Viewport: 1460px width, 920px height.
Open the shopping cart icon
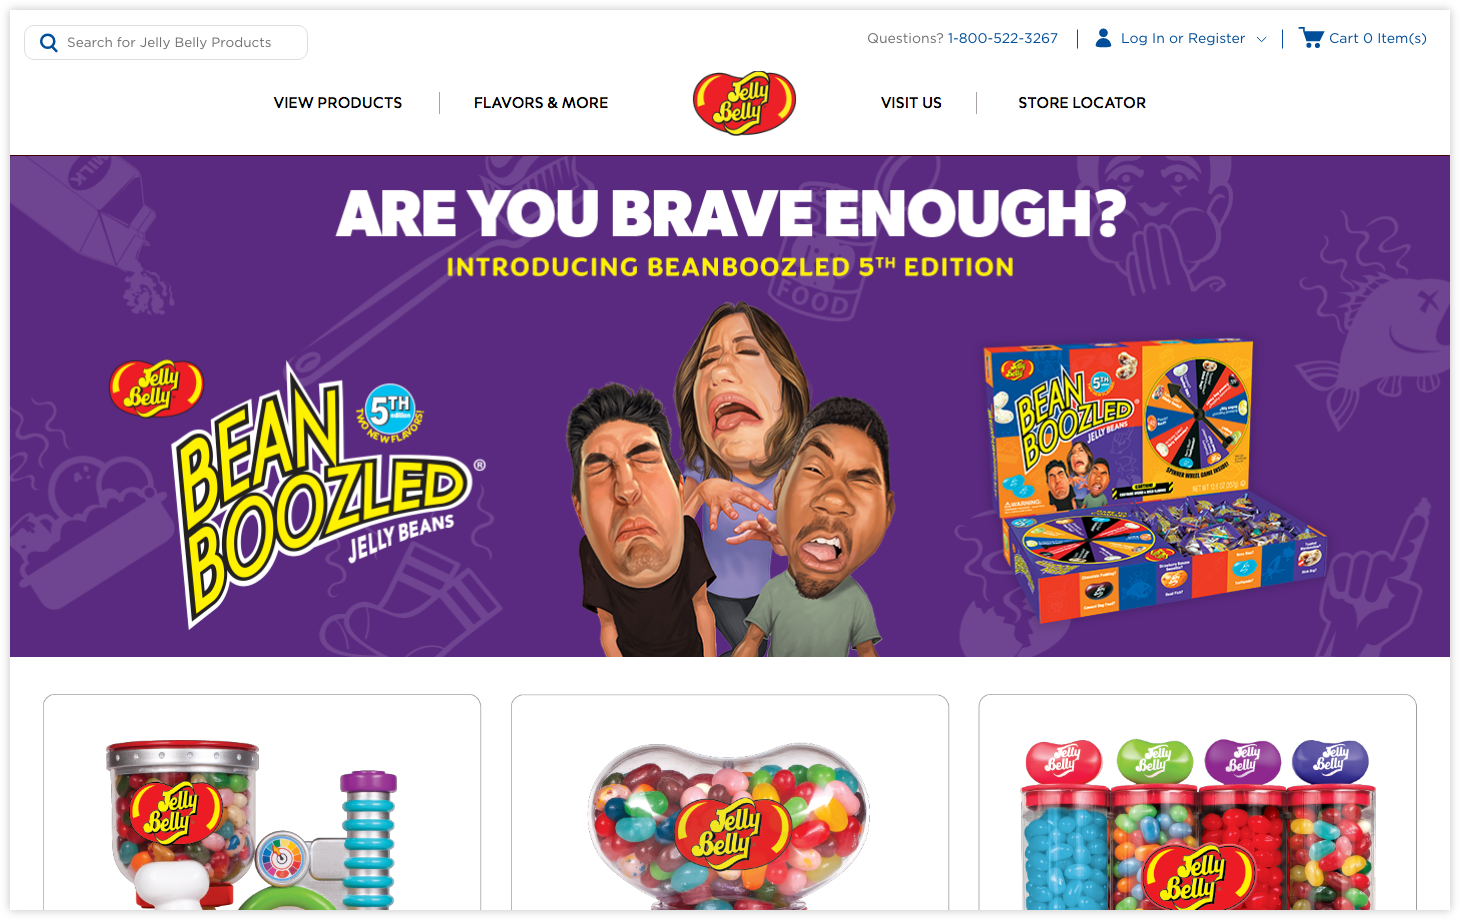point(1311,38)
